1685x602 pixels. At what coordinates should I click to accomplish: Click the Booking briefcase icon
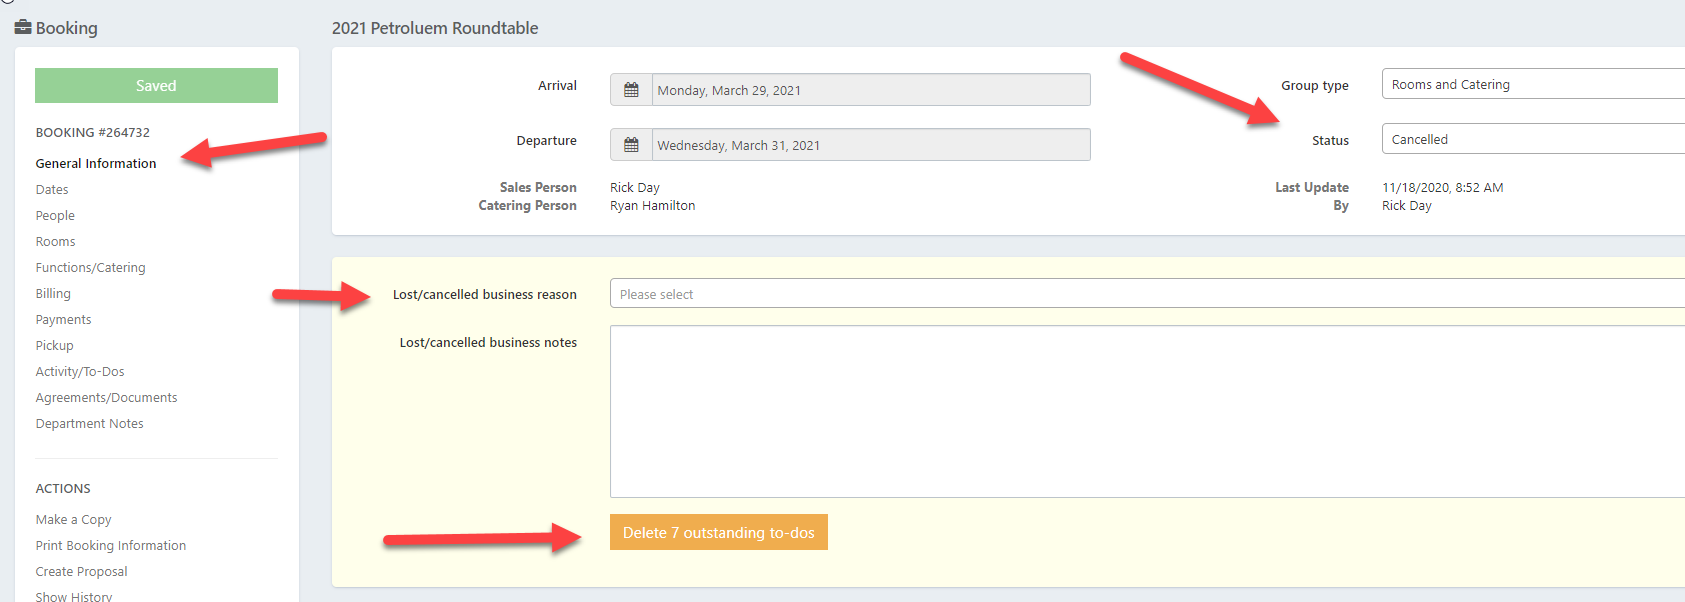23,28
